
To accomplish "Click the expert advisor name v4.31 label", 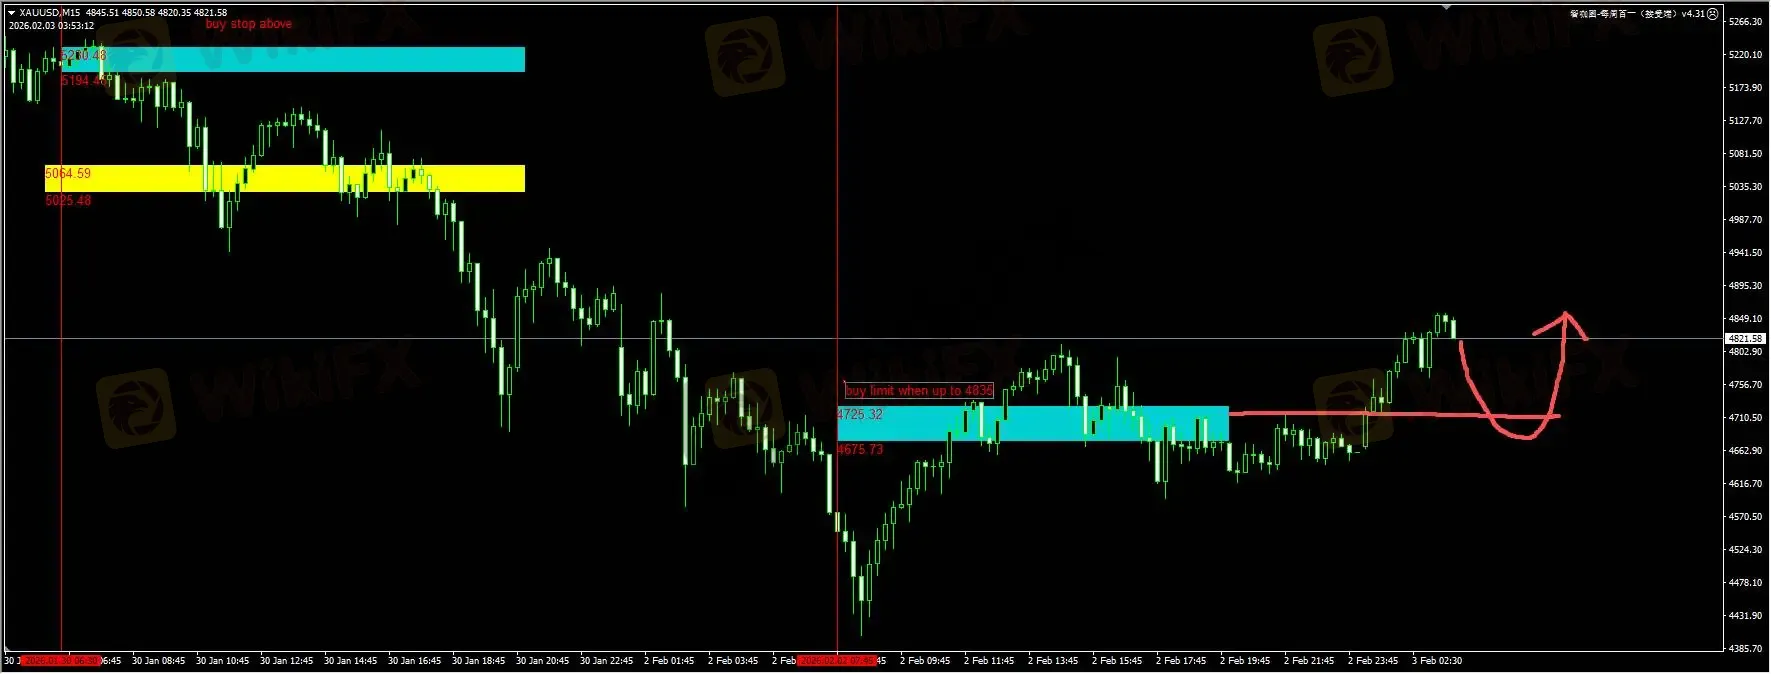I will tap(1637, 14).
